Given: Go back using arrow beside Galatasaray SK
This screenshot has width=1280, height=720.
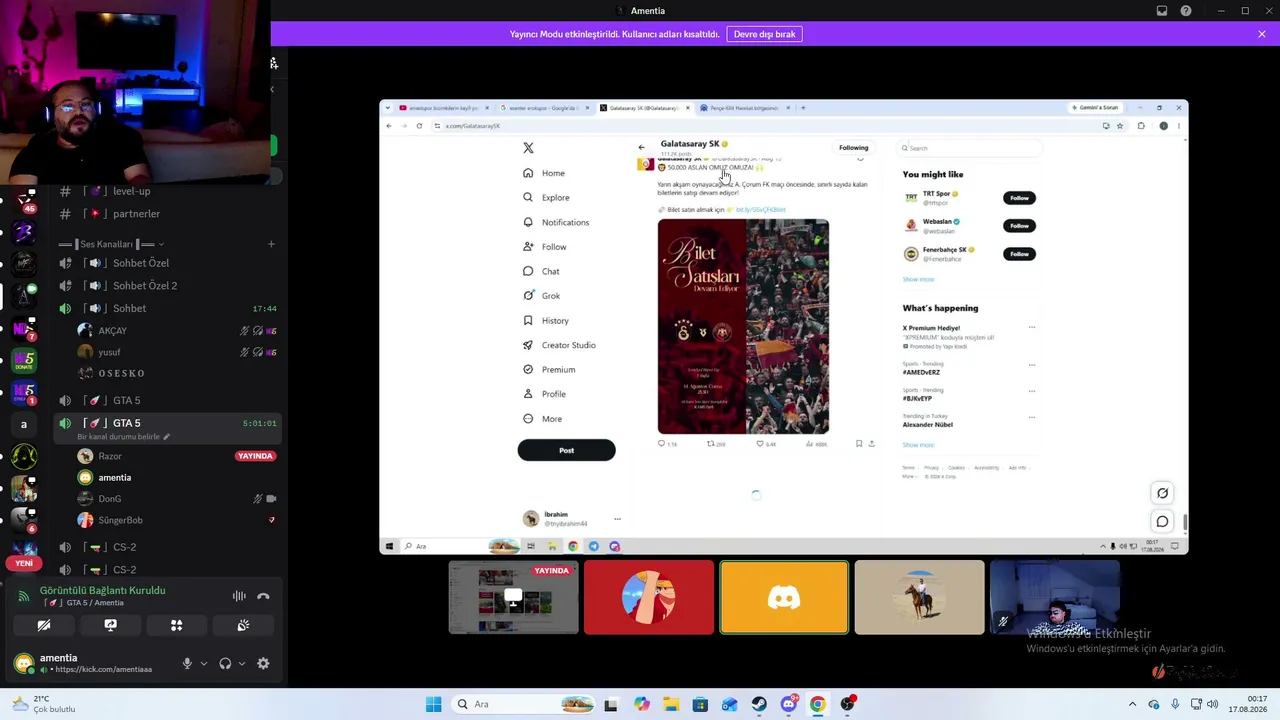Looking at the screenshot, I should click(x=642, y=148).
